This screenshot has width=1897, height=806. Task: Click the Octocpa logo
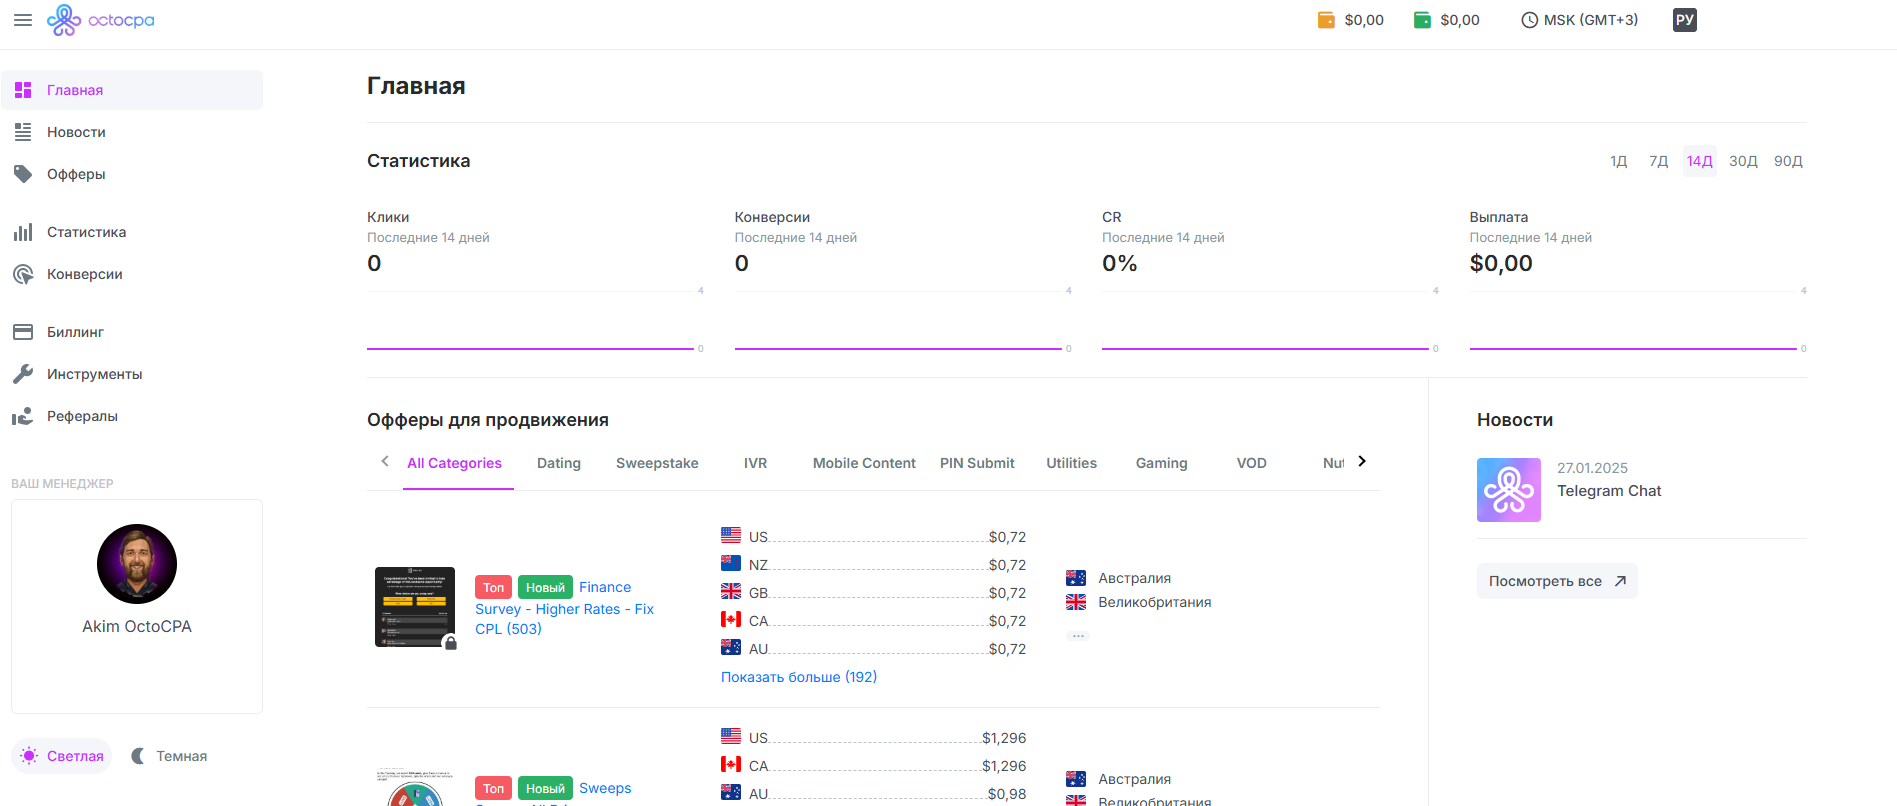pyautogui.click(x=101, y=20)
